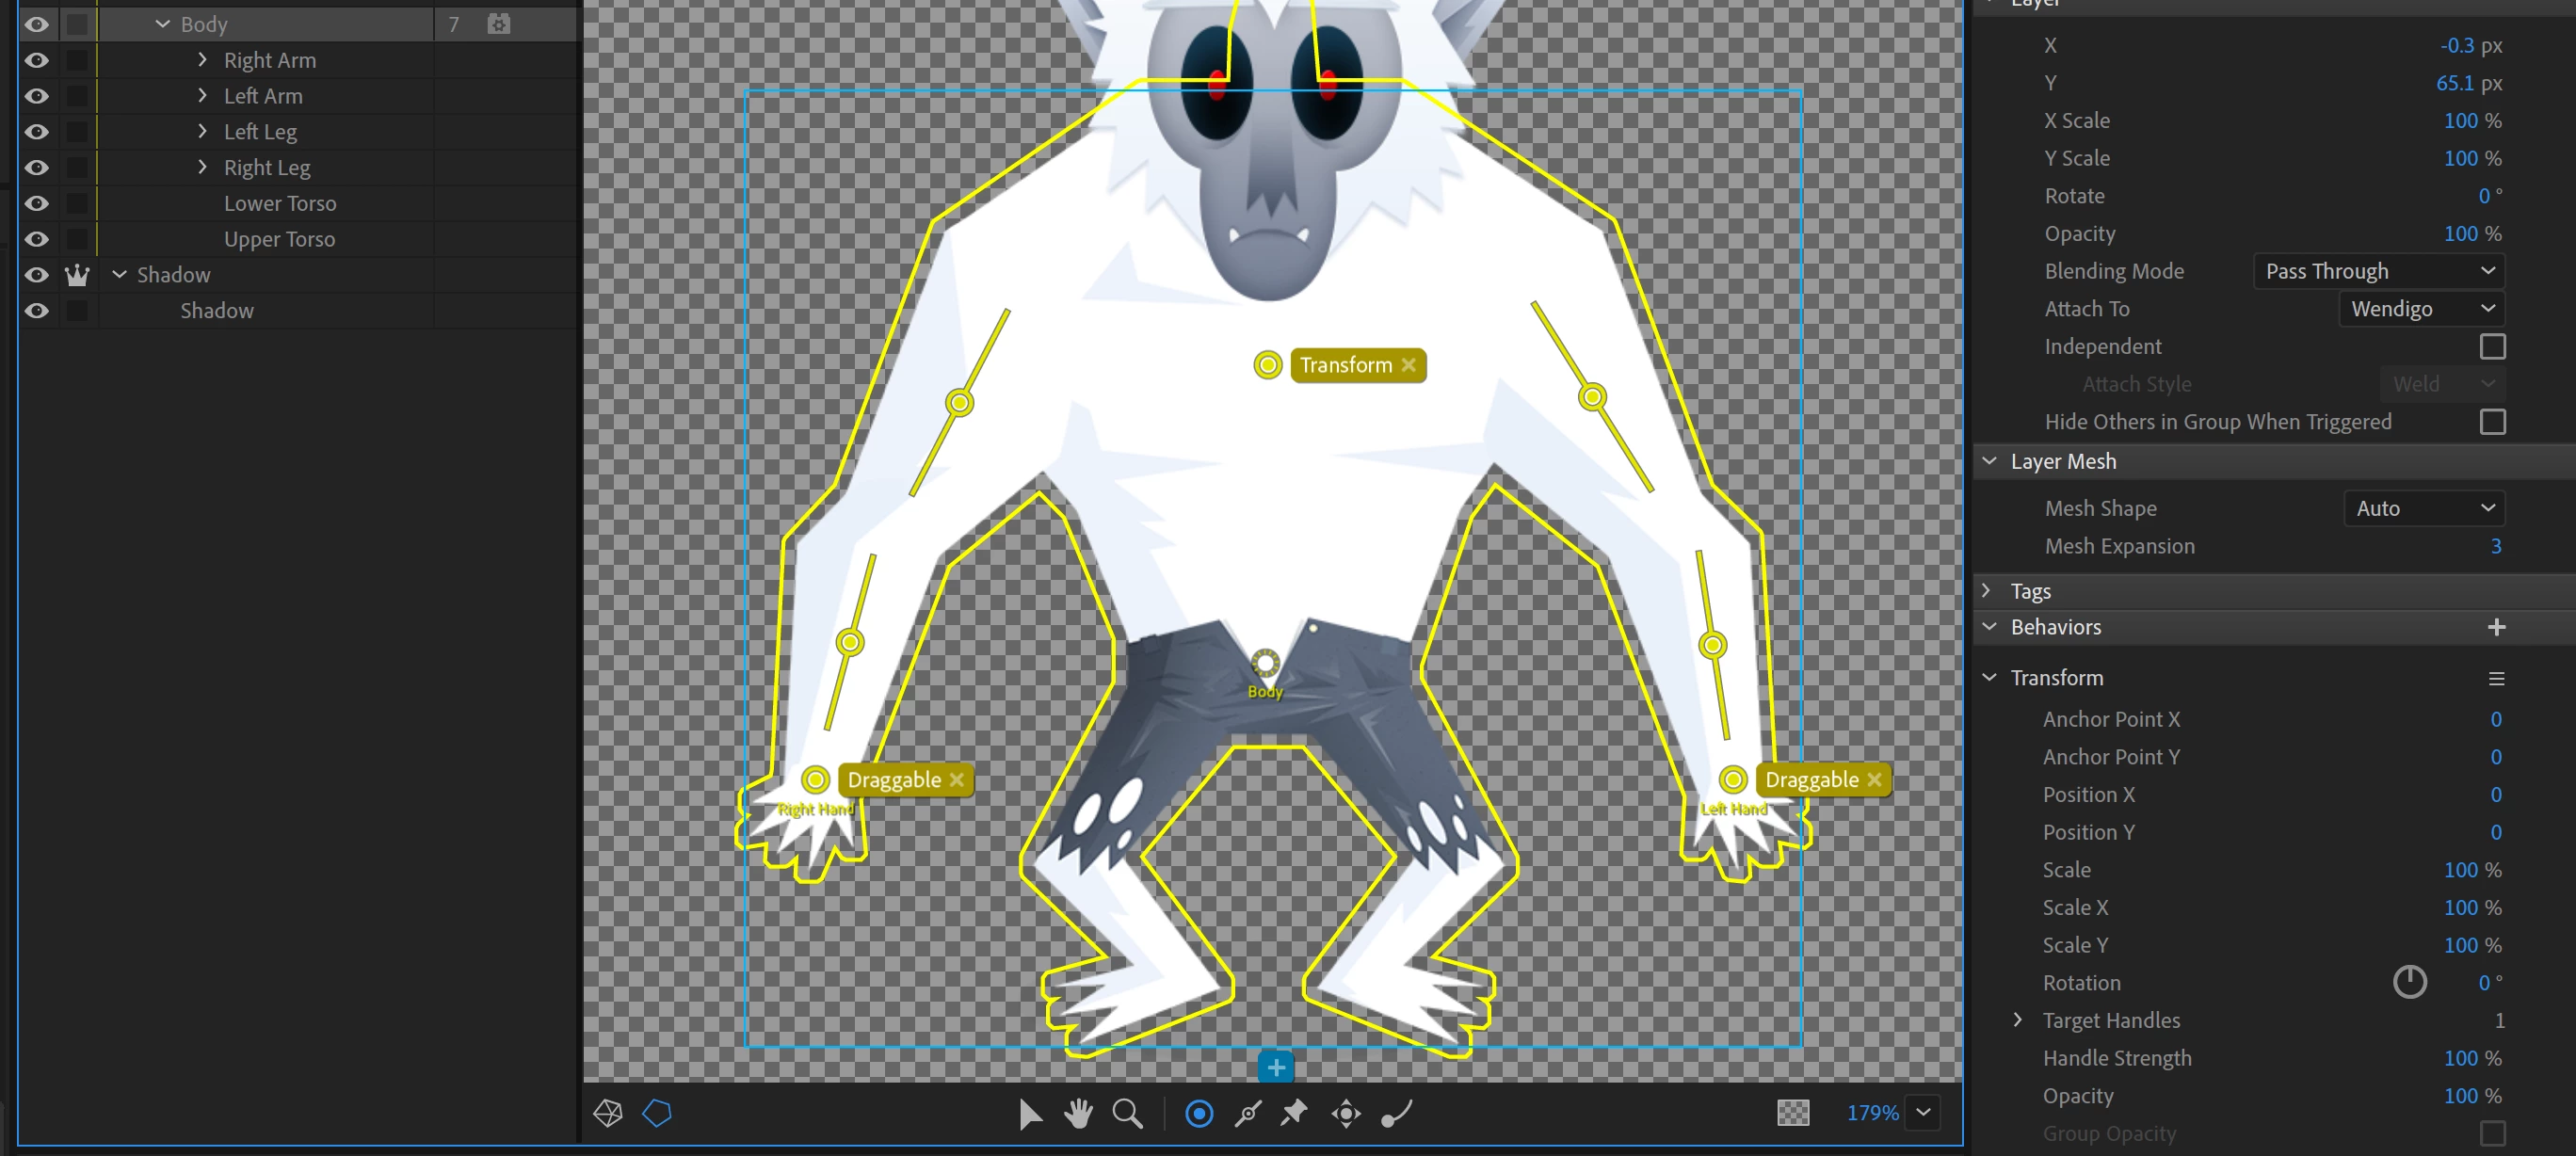
Task: Select the Zoom magnifier tool
Action: [x=1127, y=1113]
